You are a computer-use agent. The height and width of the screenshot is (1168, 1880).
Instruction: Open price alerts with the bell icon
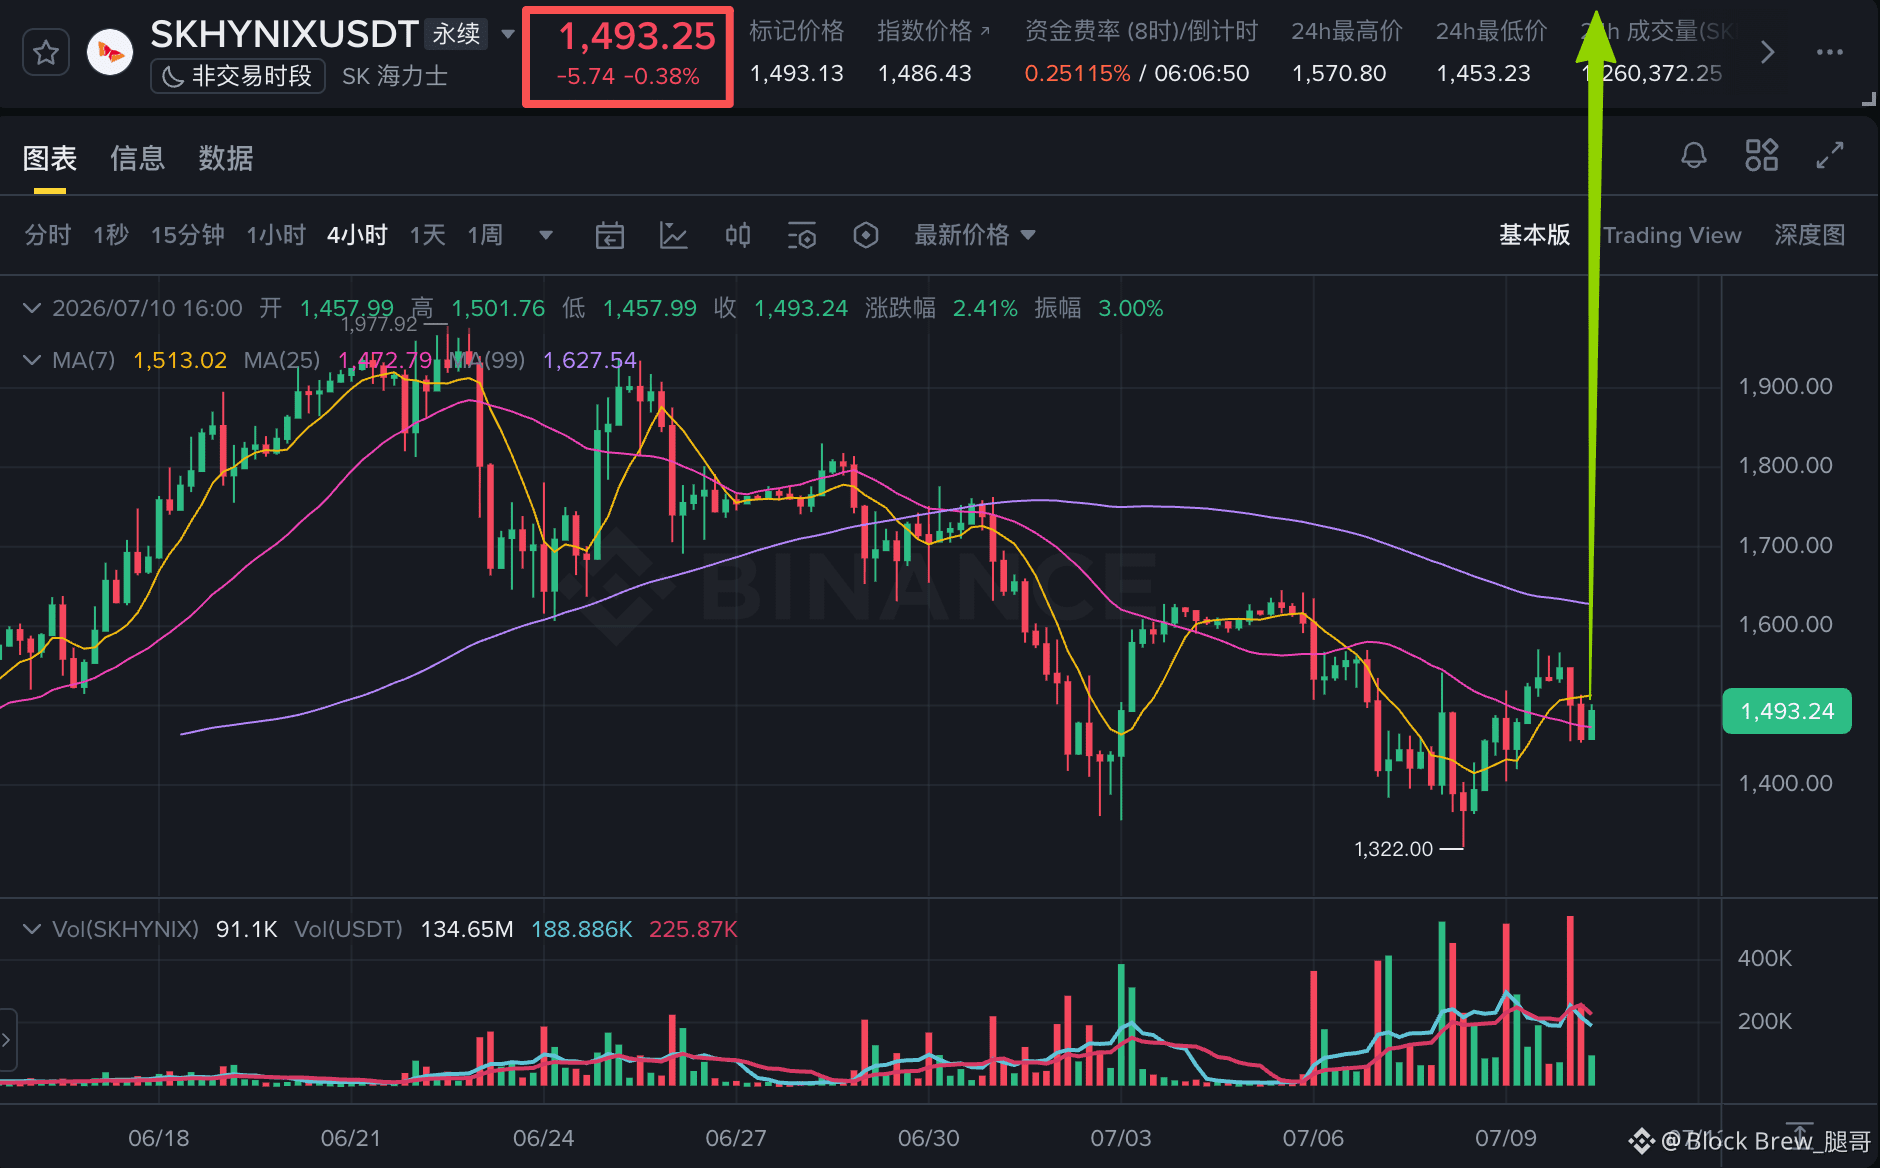(1694, 155)
